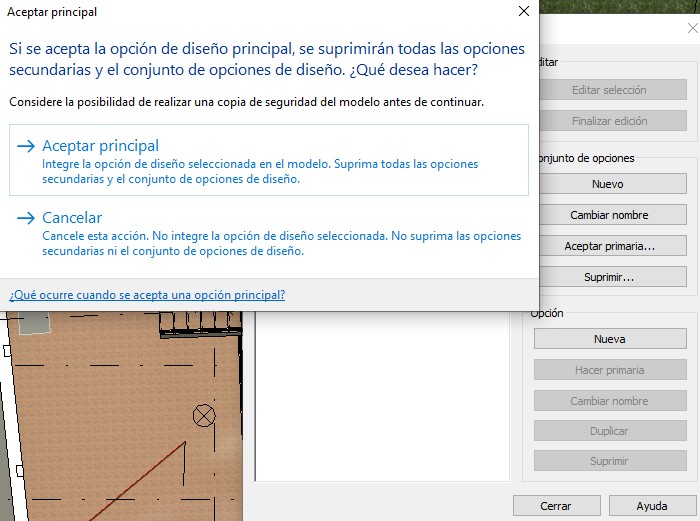Click the Hacer primaria button
Screen dimensions: 700x521
tap(608, 370)
